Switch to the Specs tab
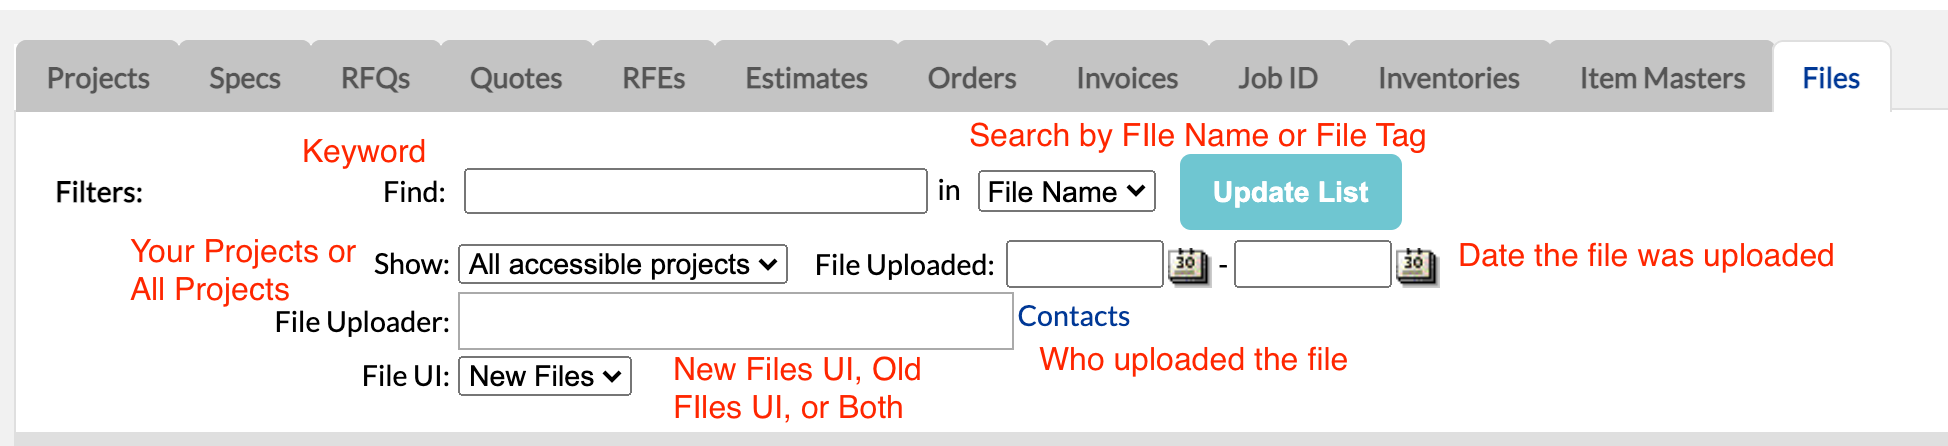1948x446 pixels. click(245, 77)
